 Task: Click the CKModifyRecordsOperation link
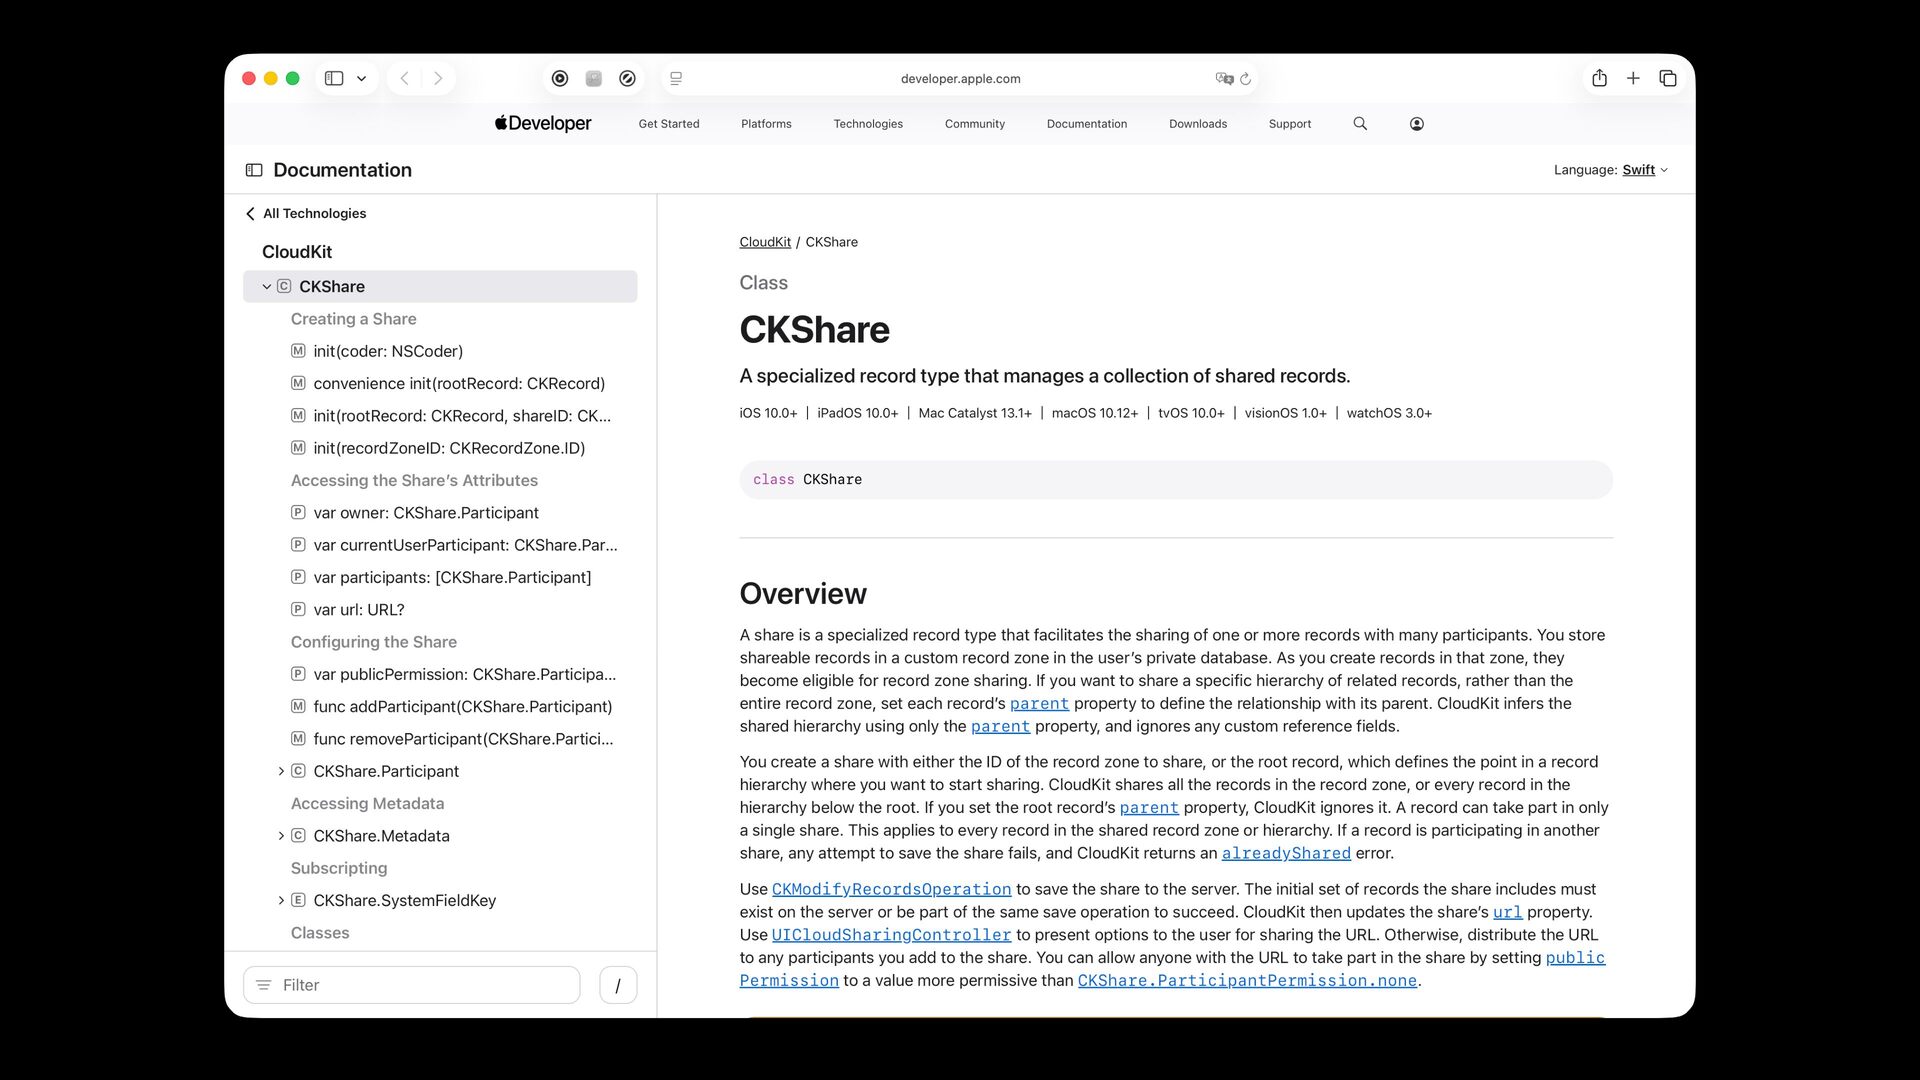coord(891,889)
